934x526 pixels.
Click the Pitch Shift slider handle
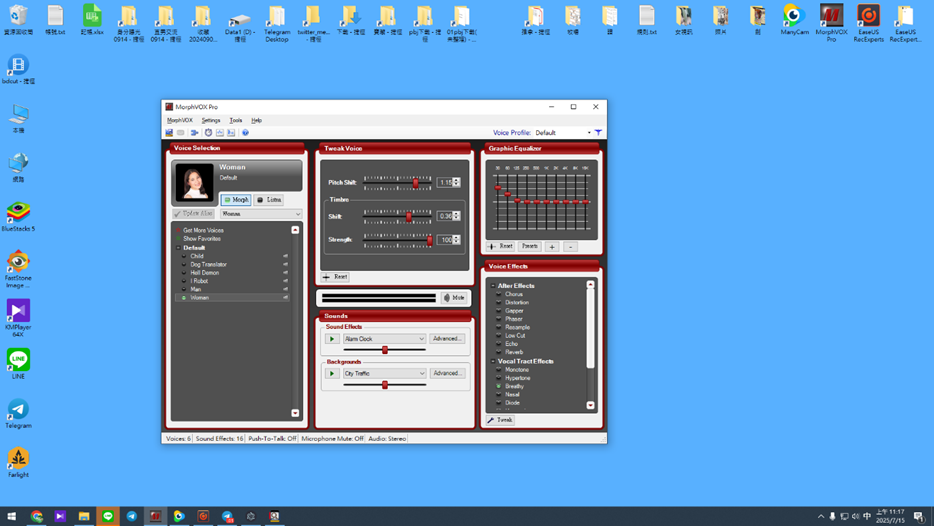coord(415,183)
